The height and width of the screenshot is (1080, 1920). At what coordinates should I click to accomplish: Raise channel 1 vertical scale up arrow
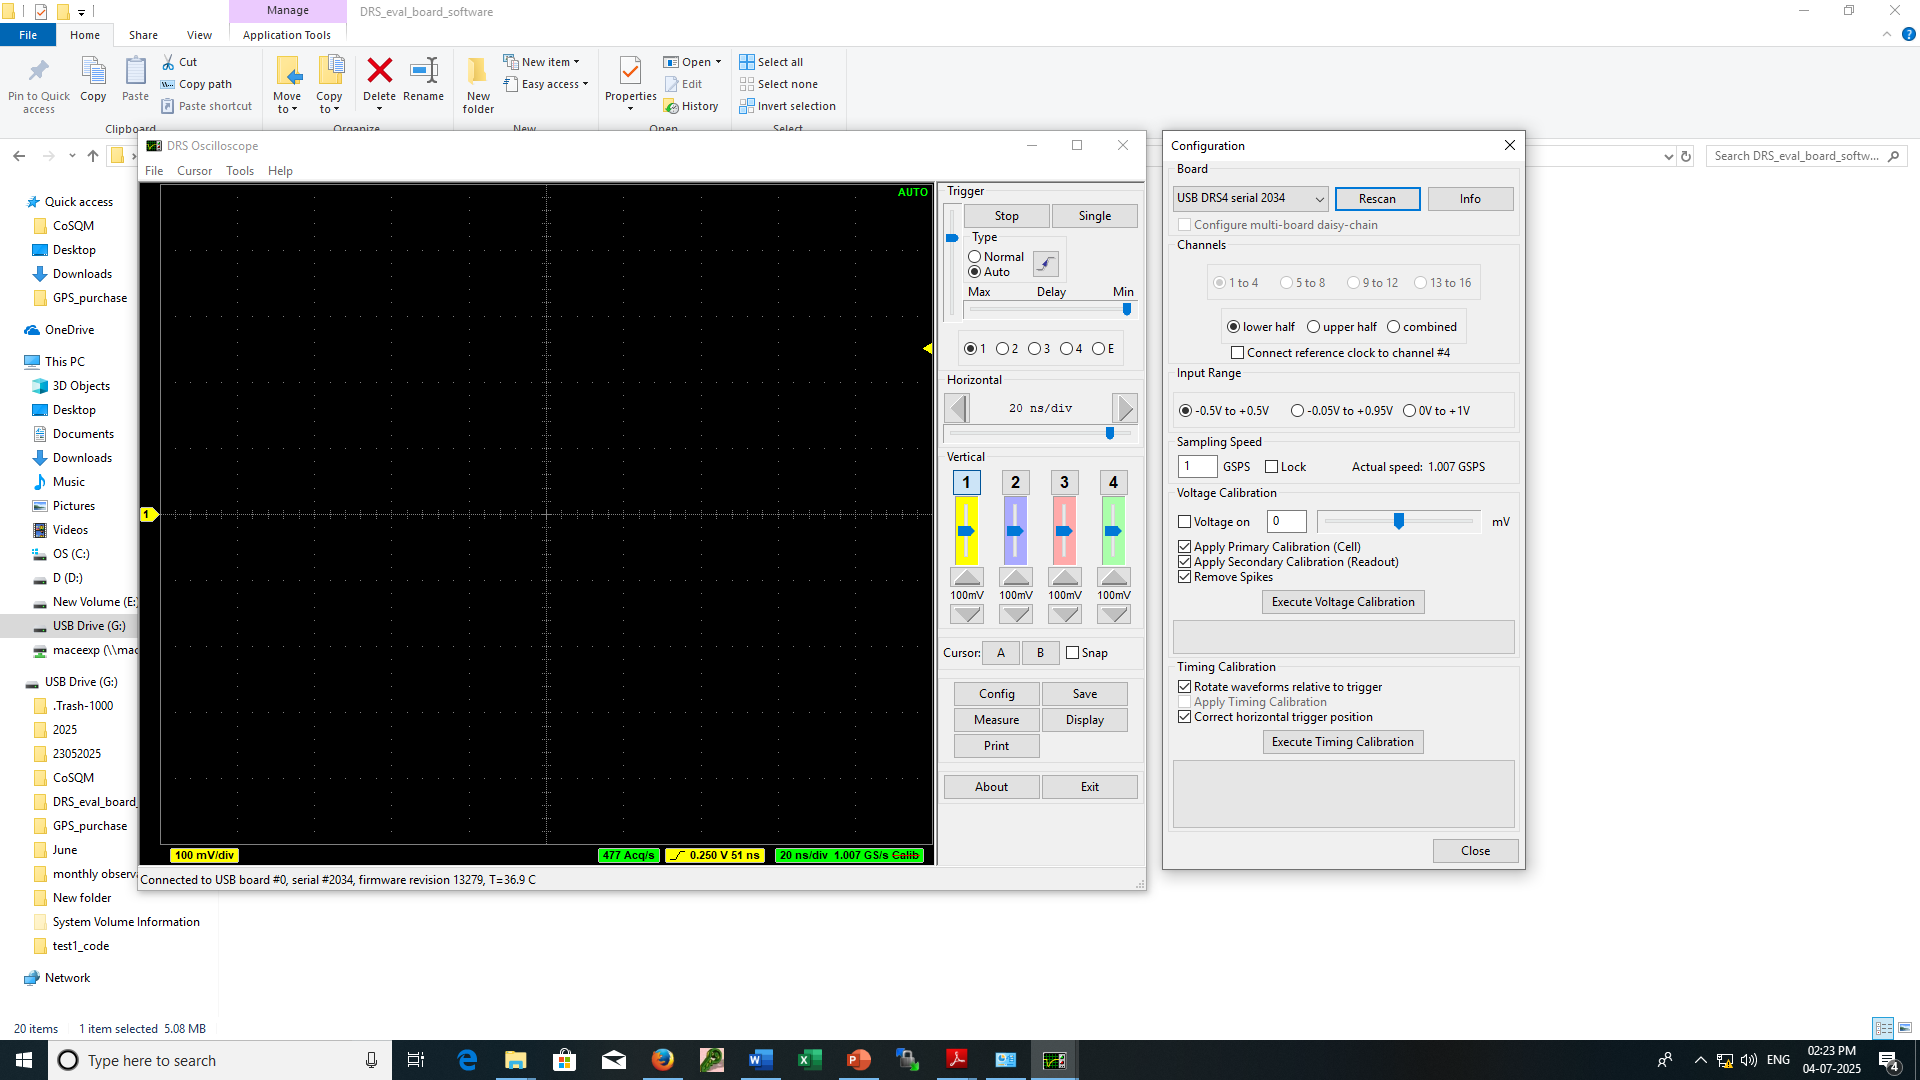[967, 577]
